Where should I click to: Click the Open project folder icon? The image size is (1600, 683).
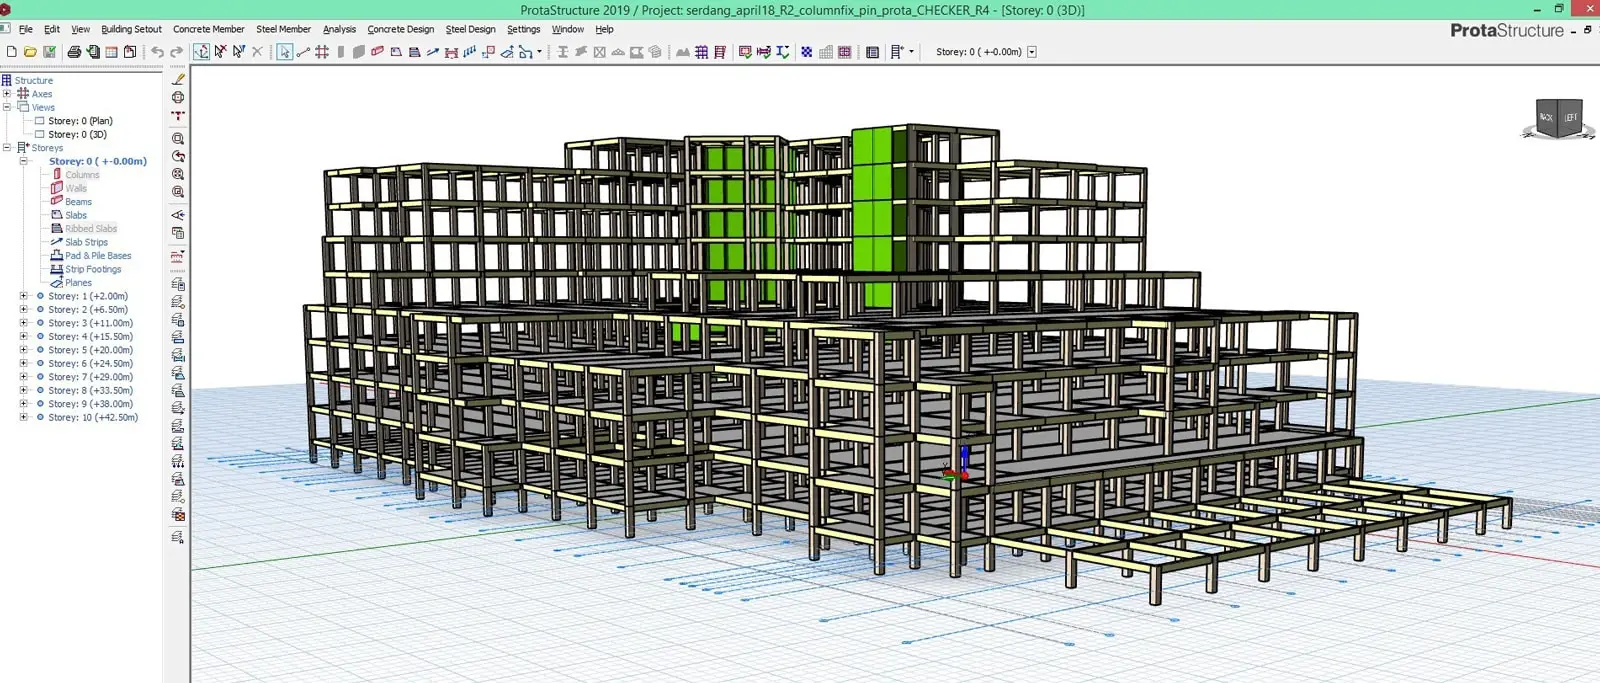(30, 52)
